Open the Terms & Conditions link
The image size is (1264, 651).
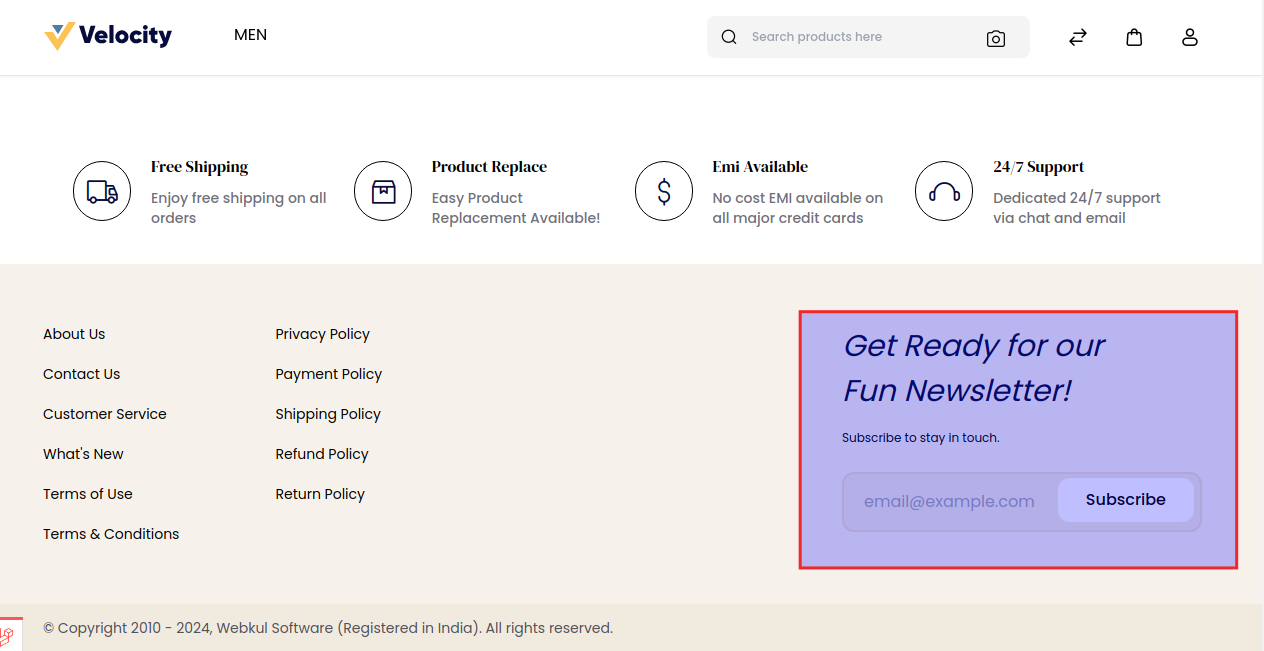111,534
